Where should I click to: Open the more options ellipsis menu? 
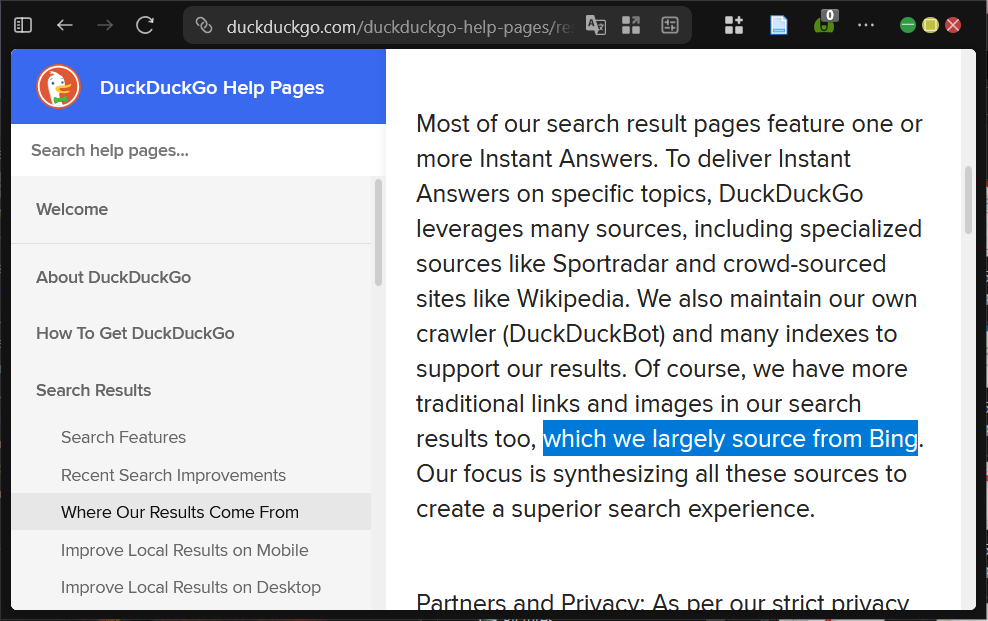point(865,24)
